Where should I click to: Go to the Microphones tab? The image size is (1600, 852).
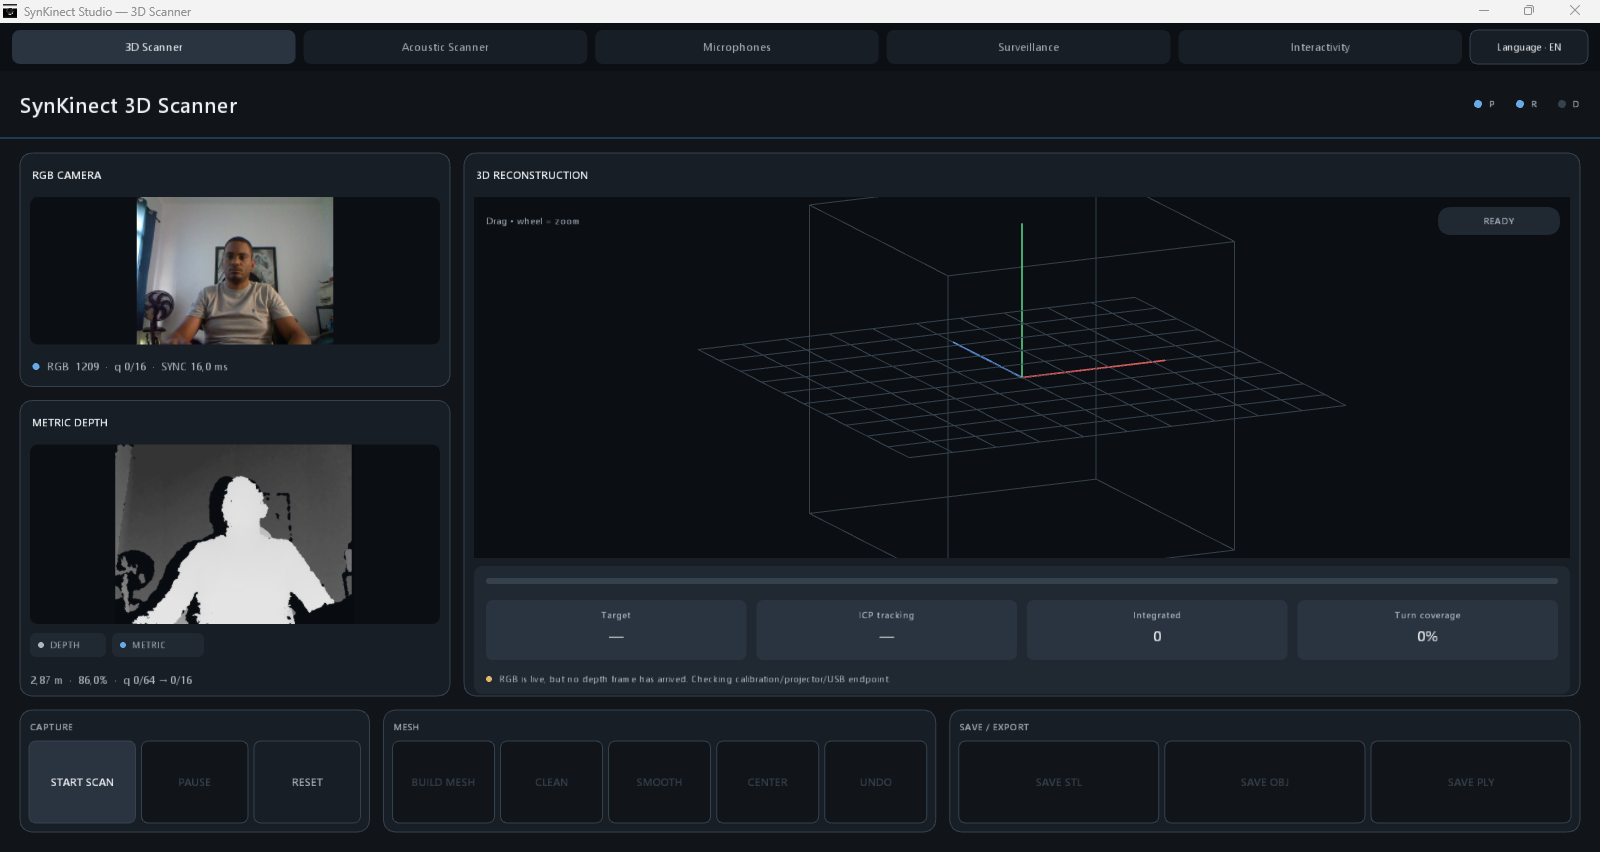point(737,47)
